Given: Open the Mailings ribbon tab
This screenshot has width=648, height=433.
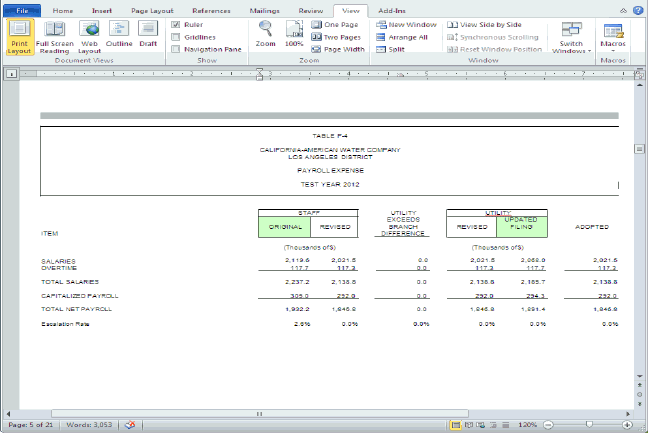Looking at the screenshot, I should pyautogui.click(x=265, y=10).
